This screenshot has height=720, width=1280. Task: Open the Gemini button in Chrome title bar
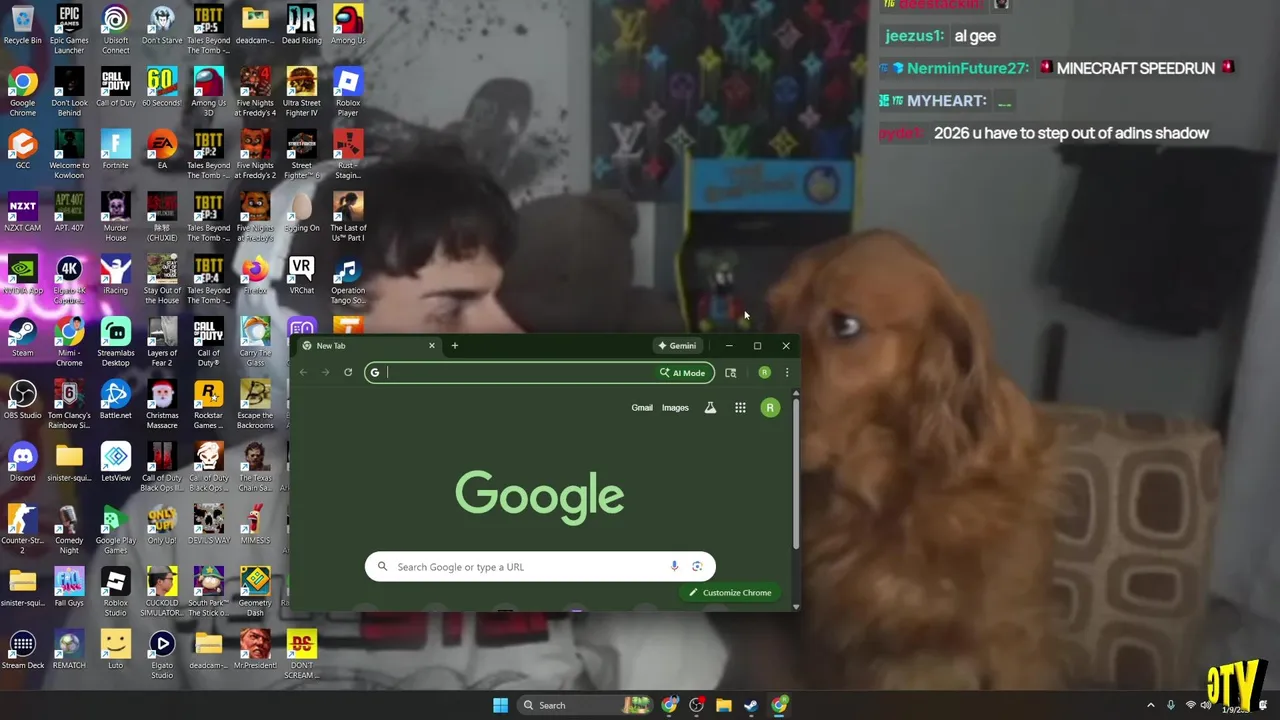coord(677,346)
